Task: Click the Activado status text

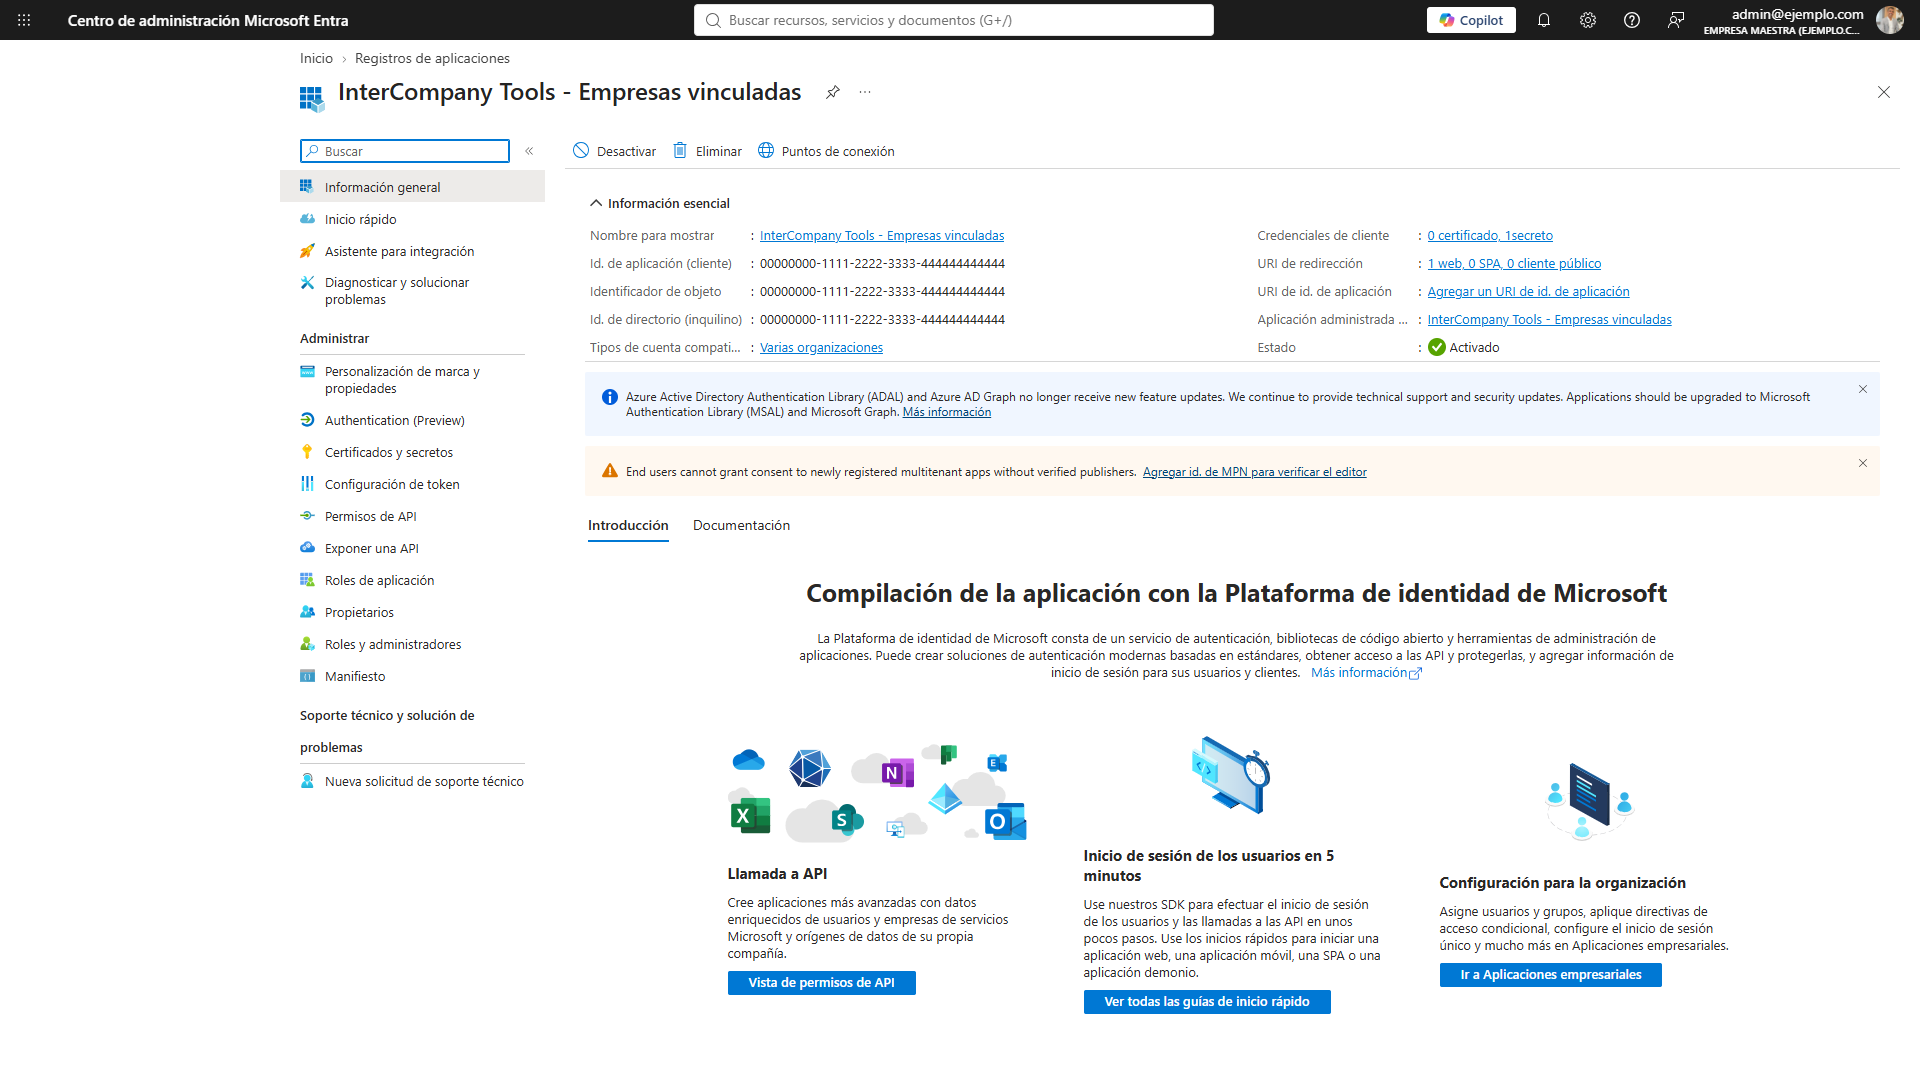Action: point(1474,348)
